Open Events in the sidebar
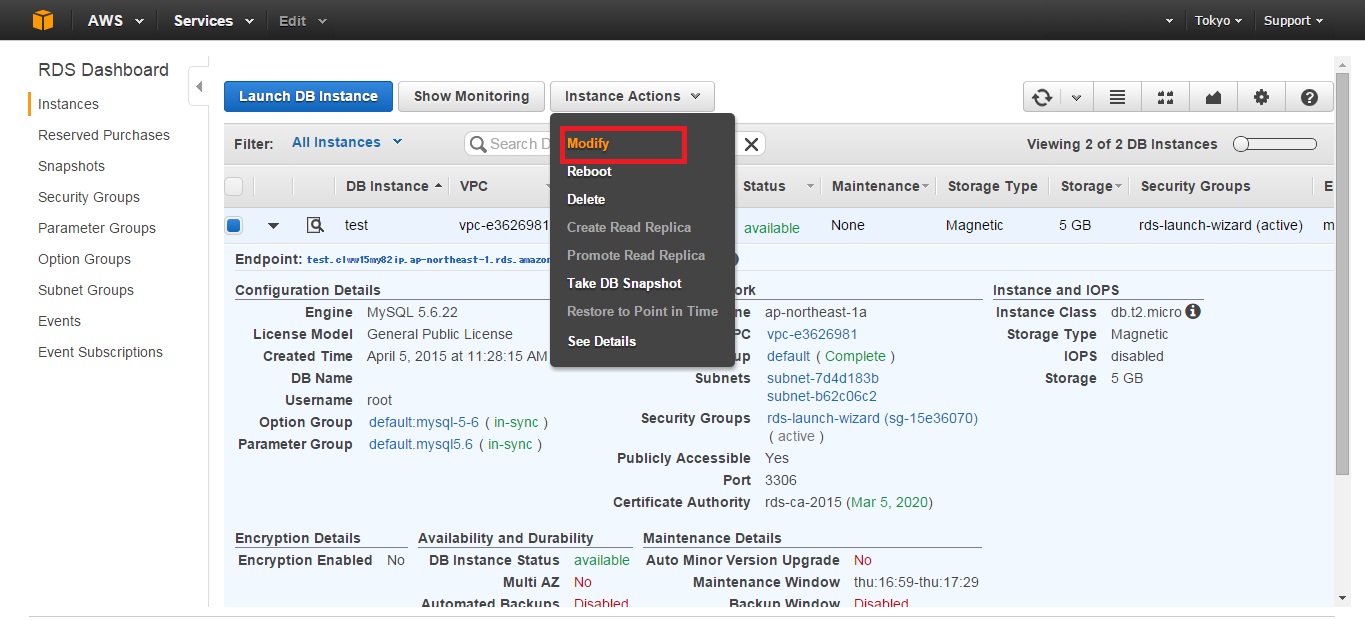 coord(59,321)
